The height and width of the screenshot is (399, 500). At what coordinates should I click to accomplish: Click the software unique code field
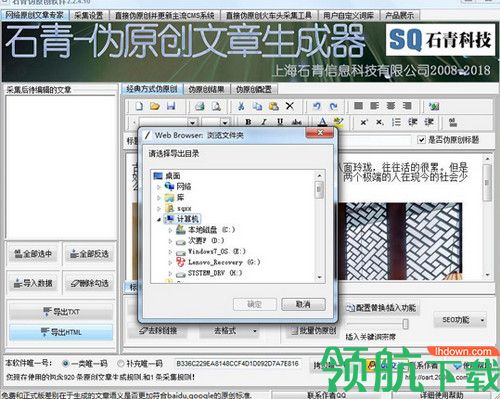(237, 364)
